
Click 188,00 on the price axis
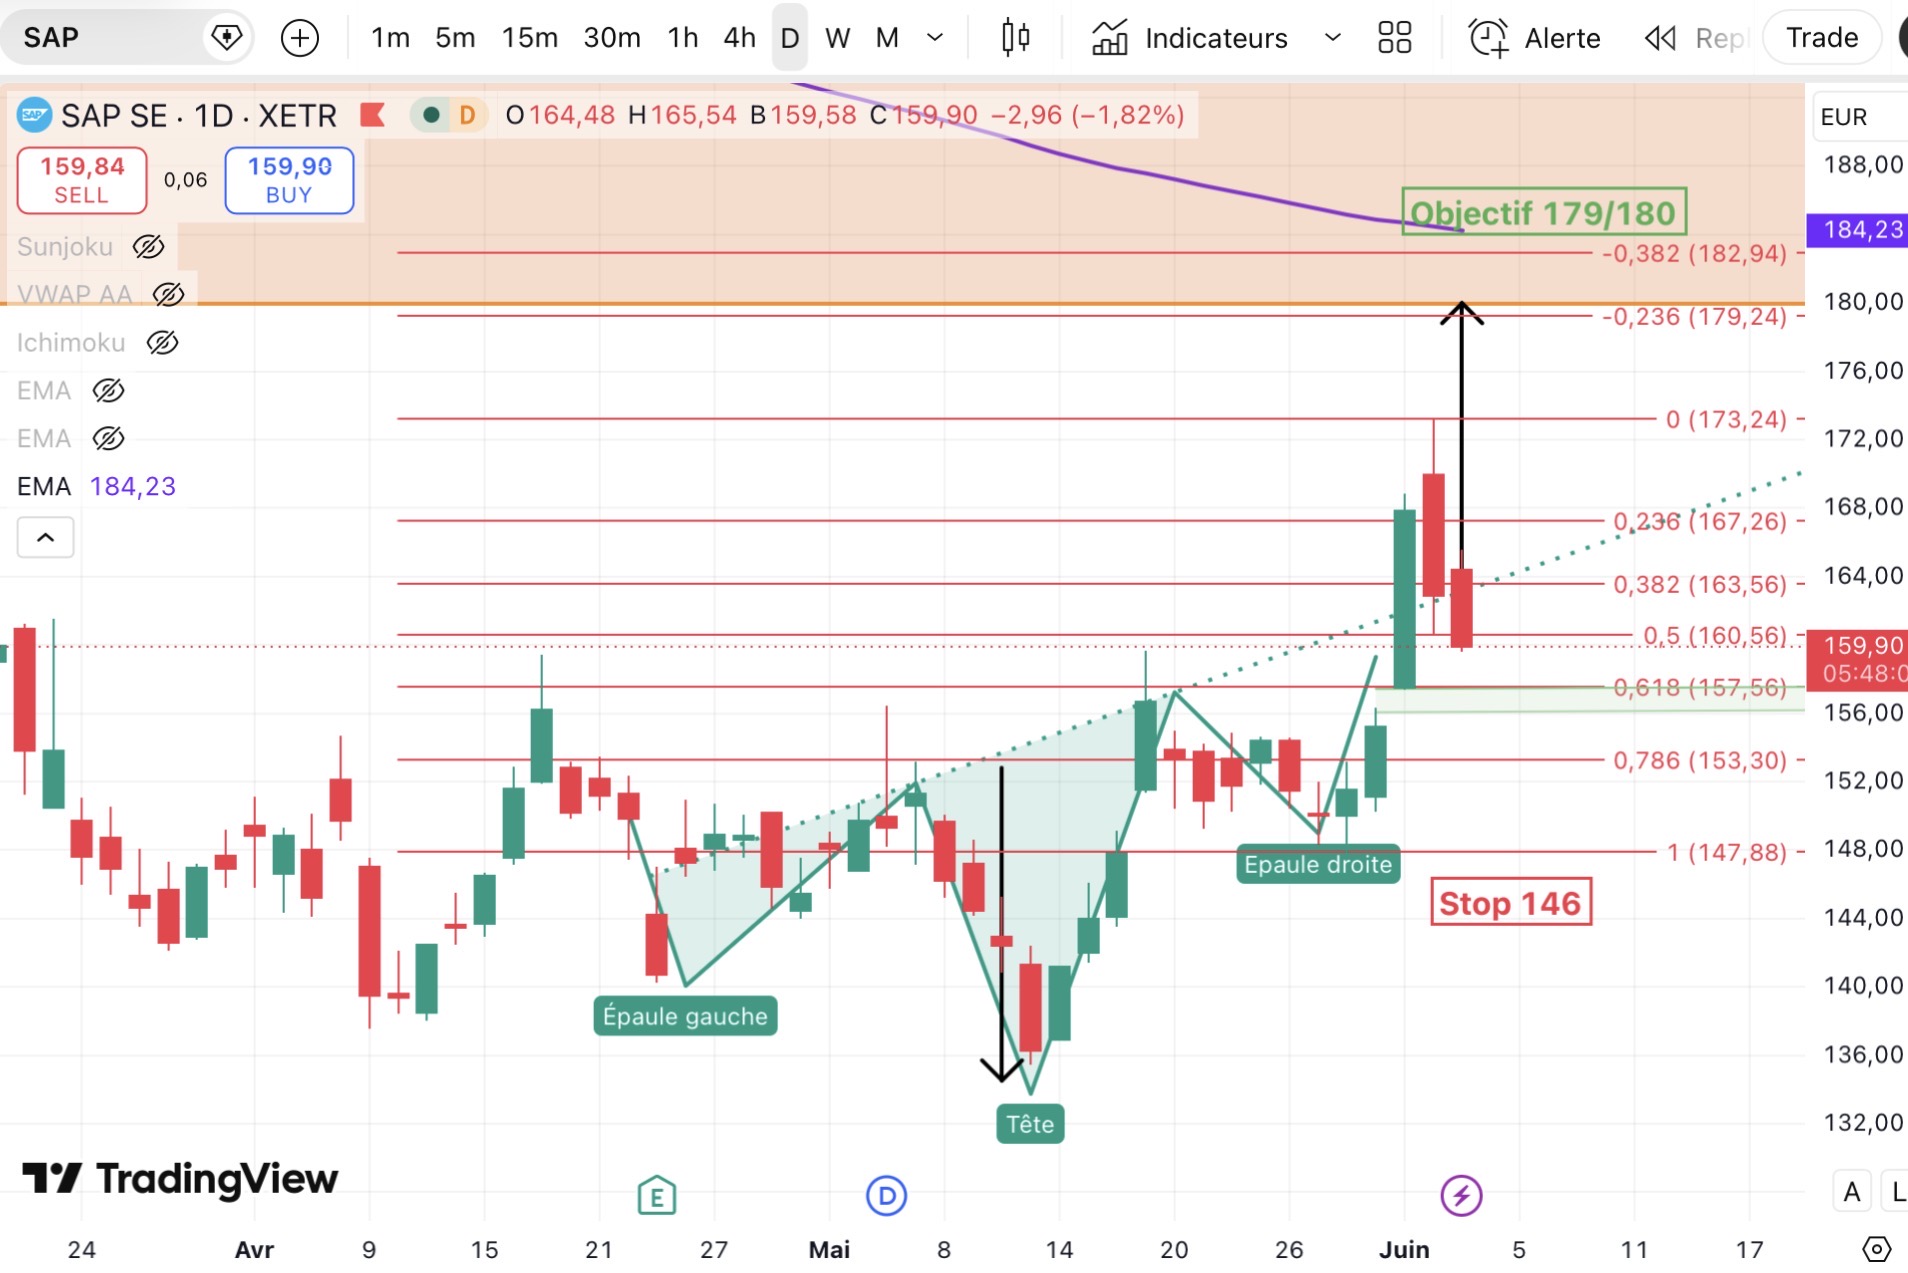click(1863, 164)
